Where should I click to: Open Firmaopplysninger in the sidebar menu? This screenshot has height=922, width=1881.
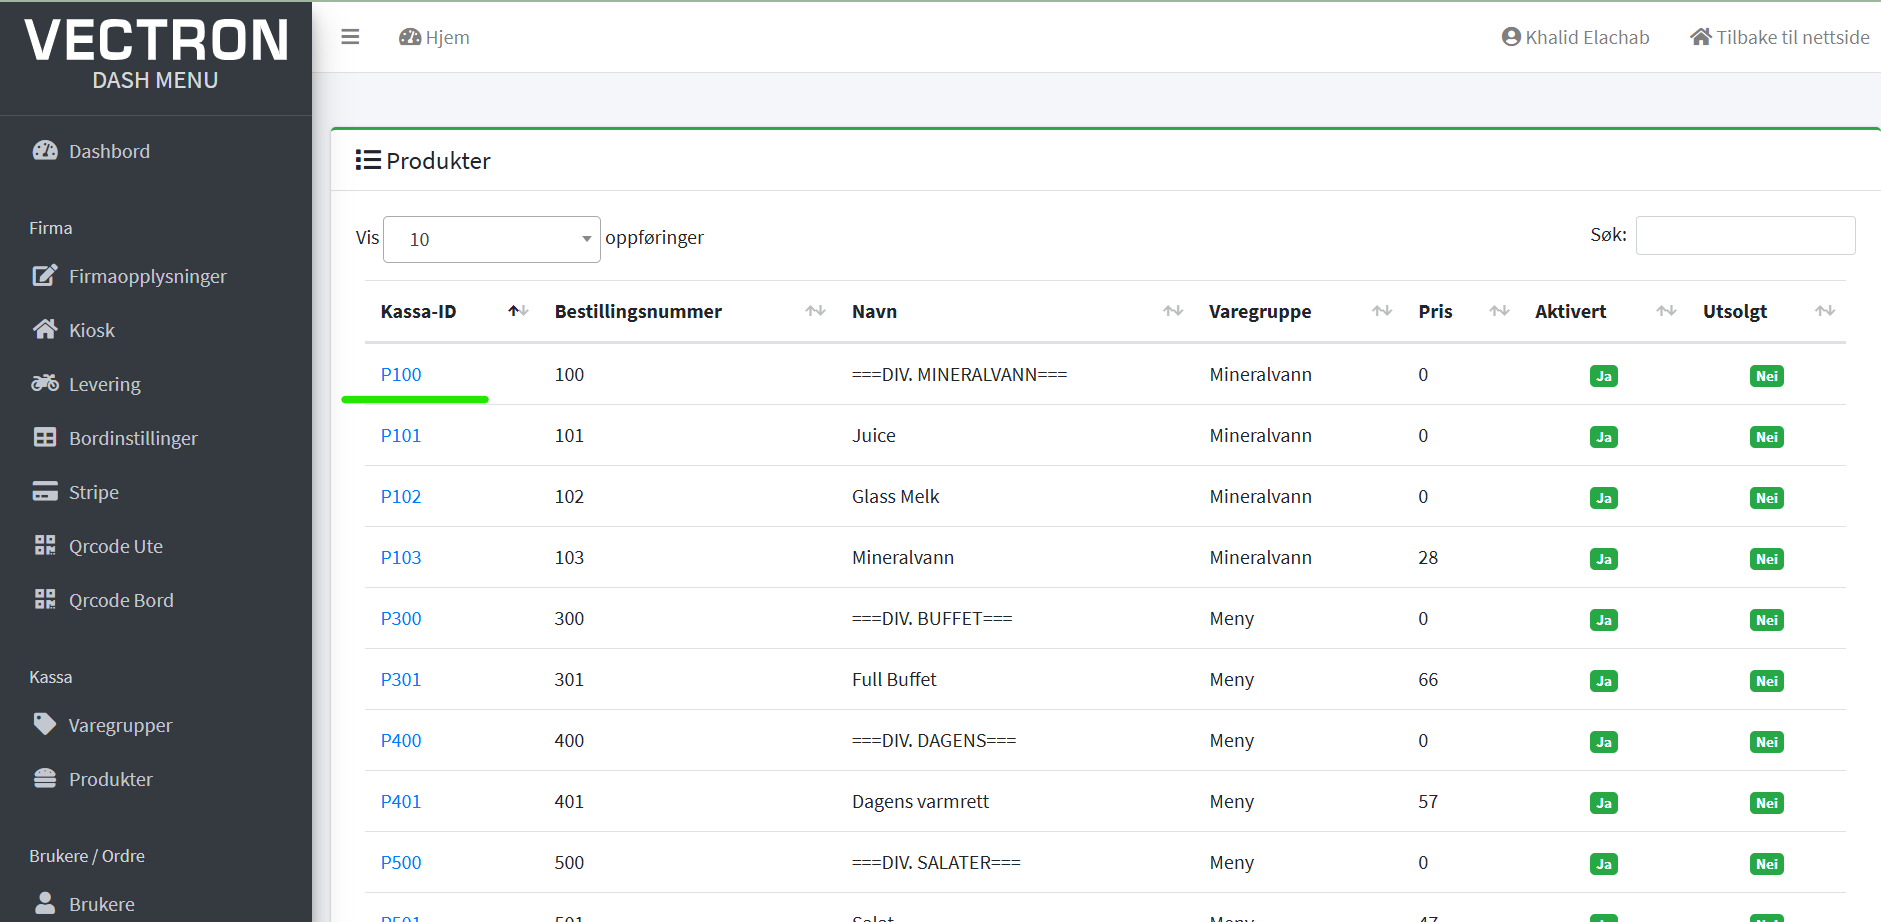click(148, 276)
